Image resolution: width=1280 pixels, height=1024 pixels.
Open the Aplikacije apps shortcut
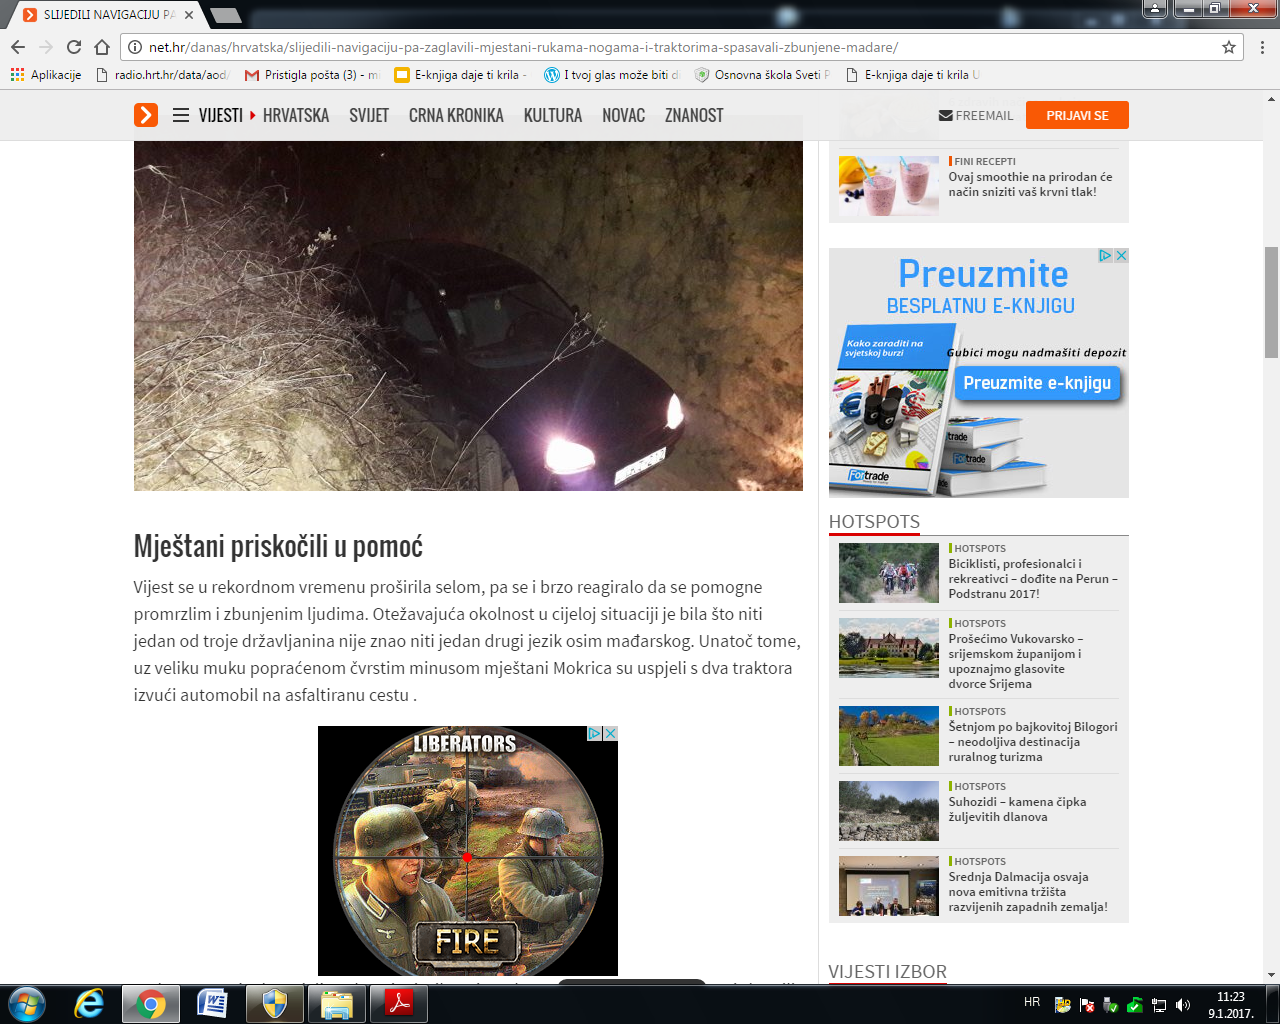(x=46, y=75)
